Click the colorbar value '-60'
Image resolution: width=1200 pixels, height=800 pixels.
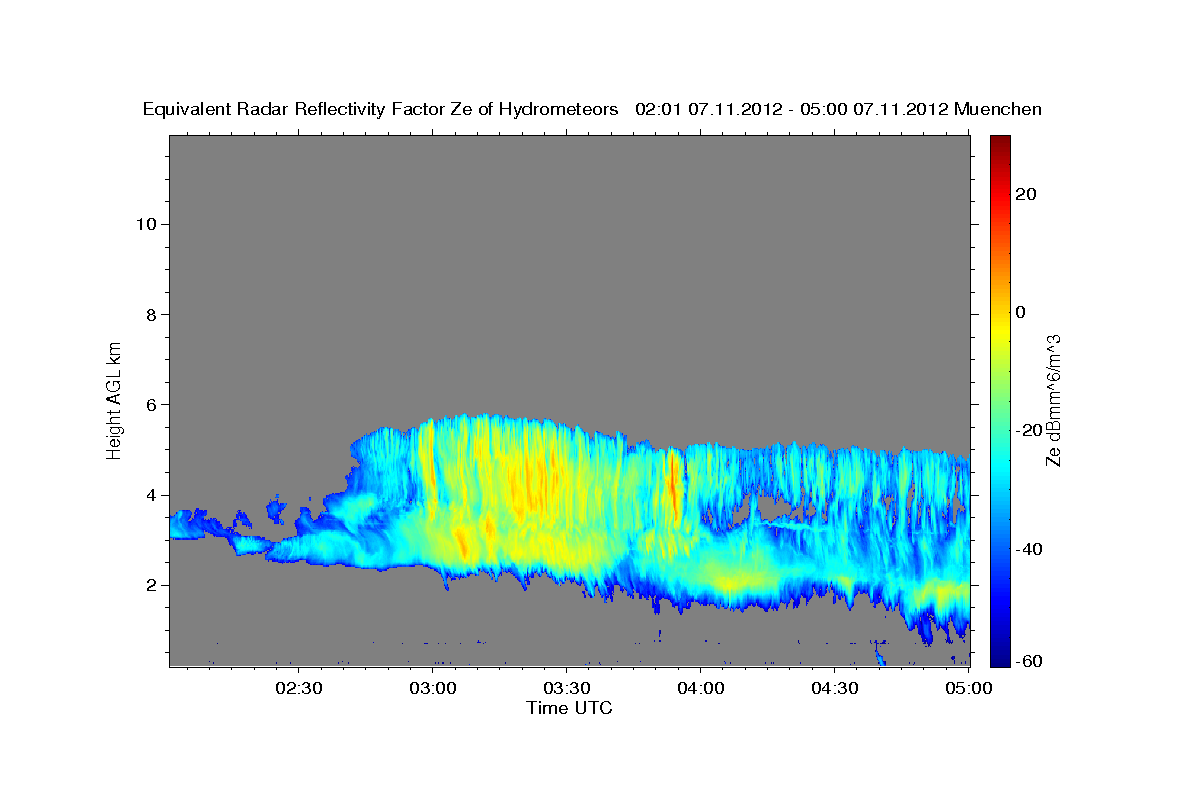(x=1028, y=661)
